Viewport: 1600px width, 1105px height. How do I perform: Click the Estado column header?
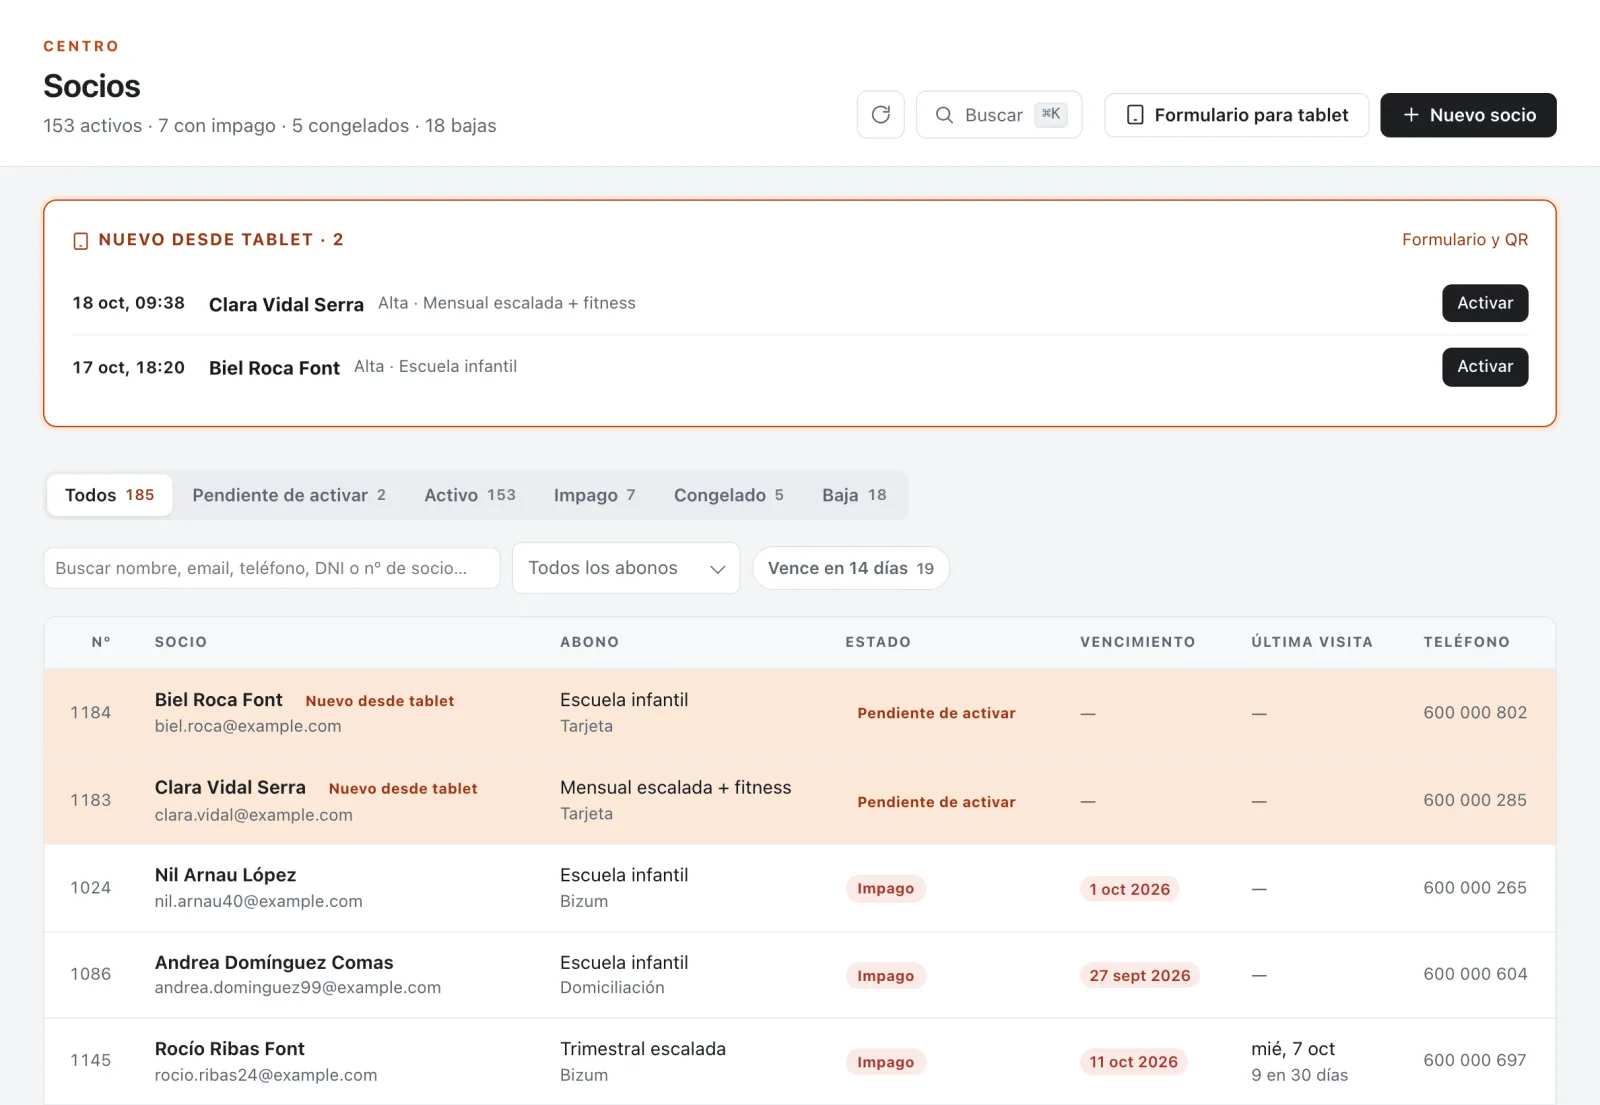coord(878,642)
